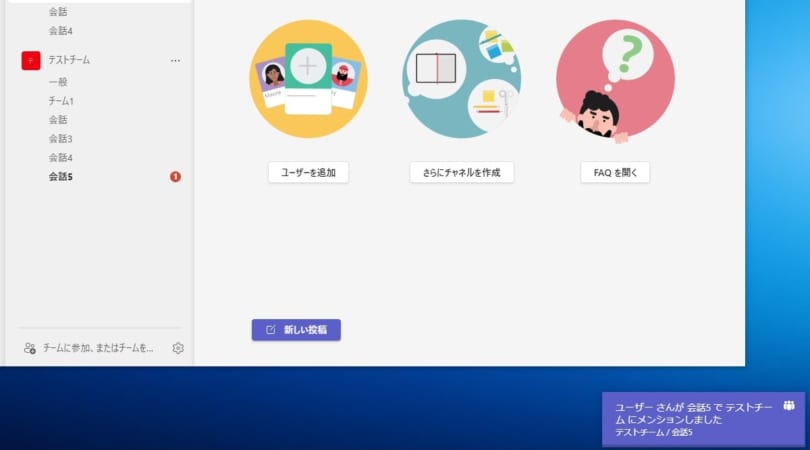The height and width of the screenshot is (450, 810).
Task: Click the さらにチャネルを作成 button
Action: (461, 173)
